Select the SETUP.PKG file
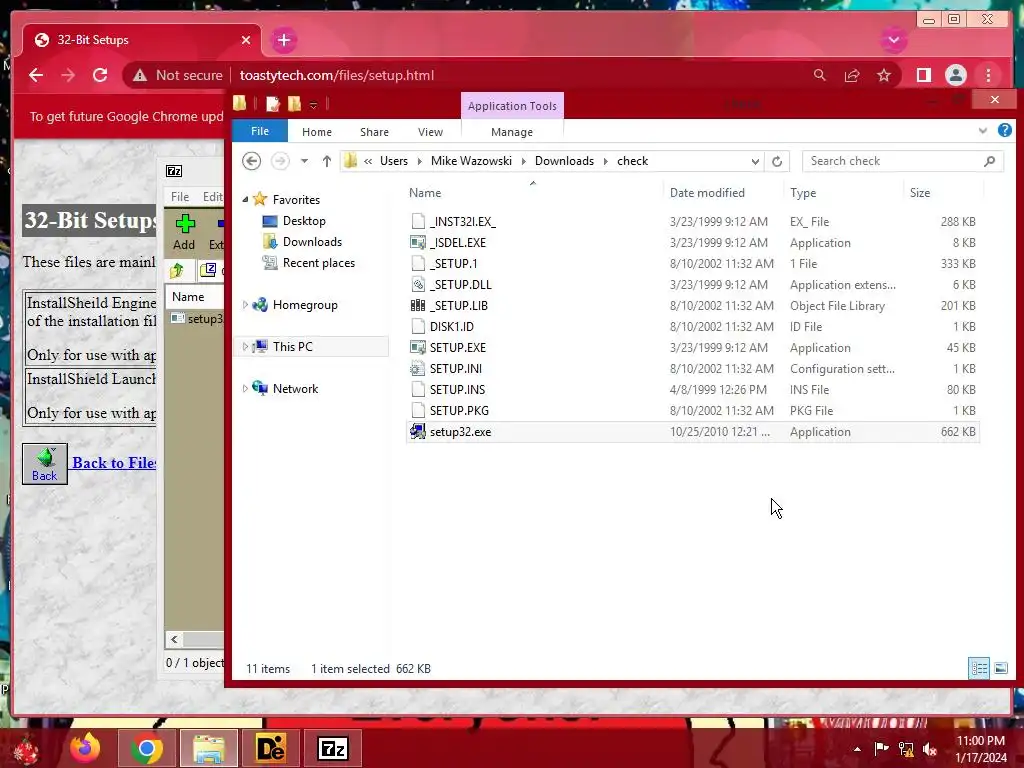 click(459, 411)
